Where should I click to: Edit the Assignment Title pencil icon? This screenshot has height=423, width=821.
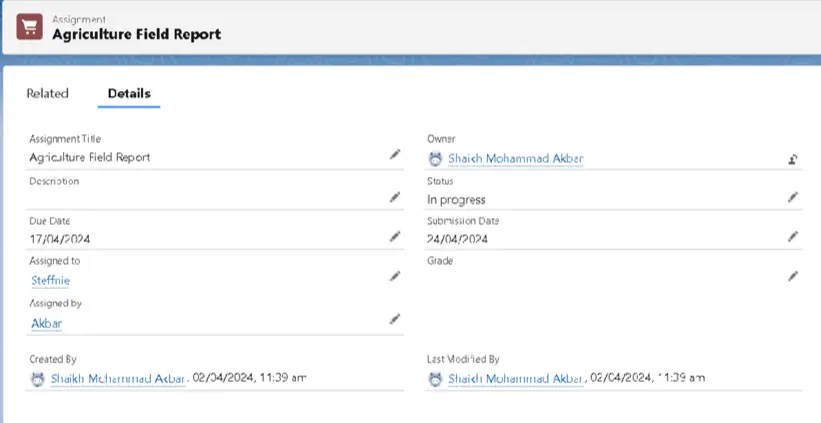pos(394,155)
